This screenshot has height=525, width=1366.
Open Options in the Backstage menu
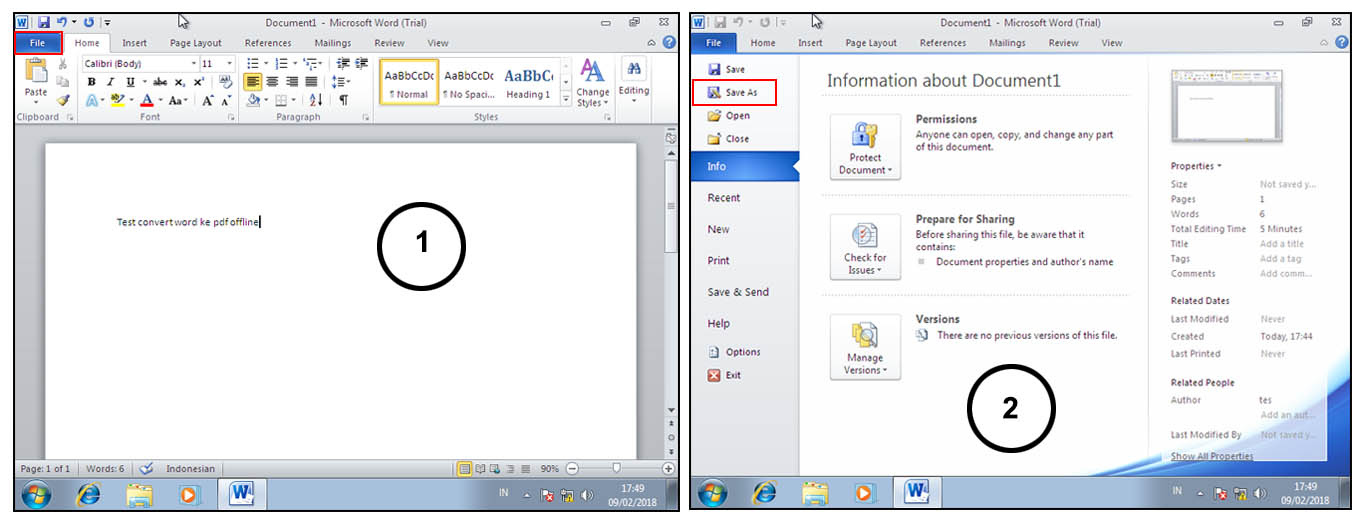pyautogui.click(x=735, y=352)
